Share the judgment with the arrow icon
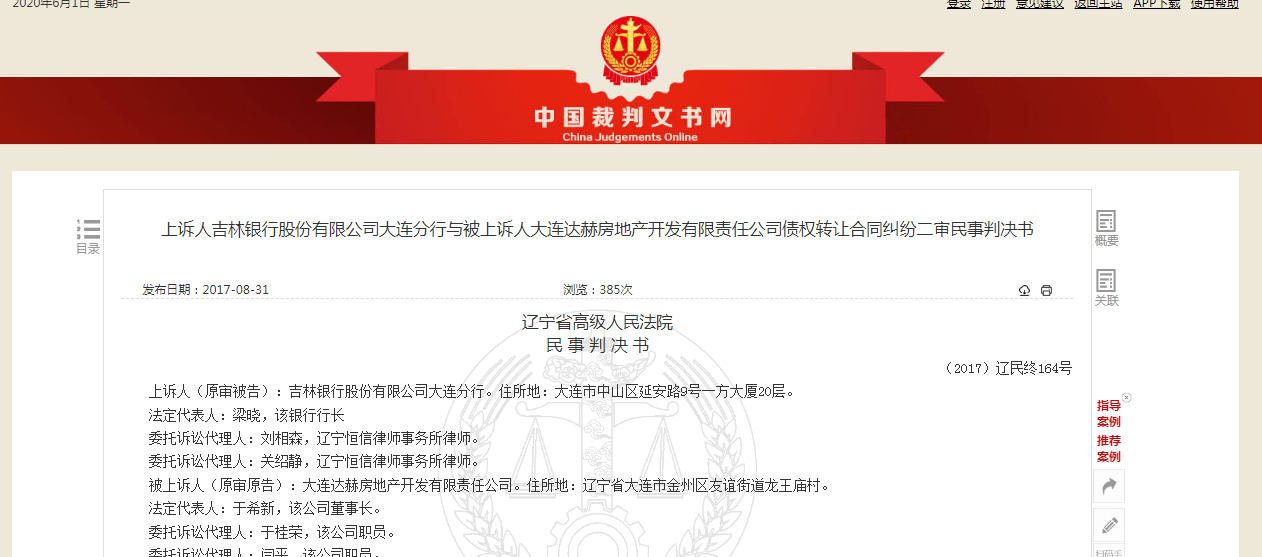1262x557 pixels. (1109, 486)
